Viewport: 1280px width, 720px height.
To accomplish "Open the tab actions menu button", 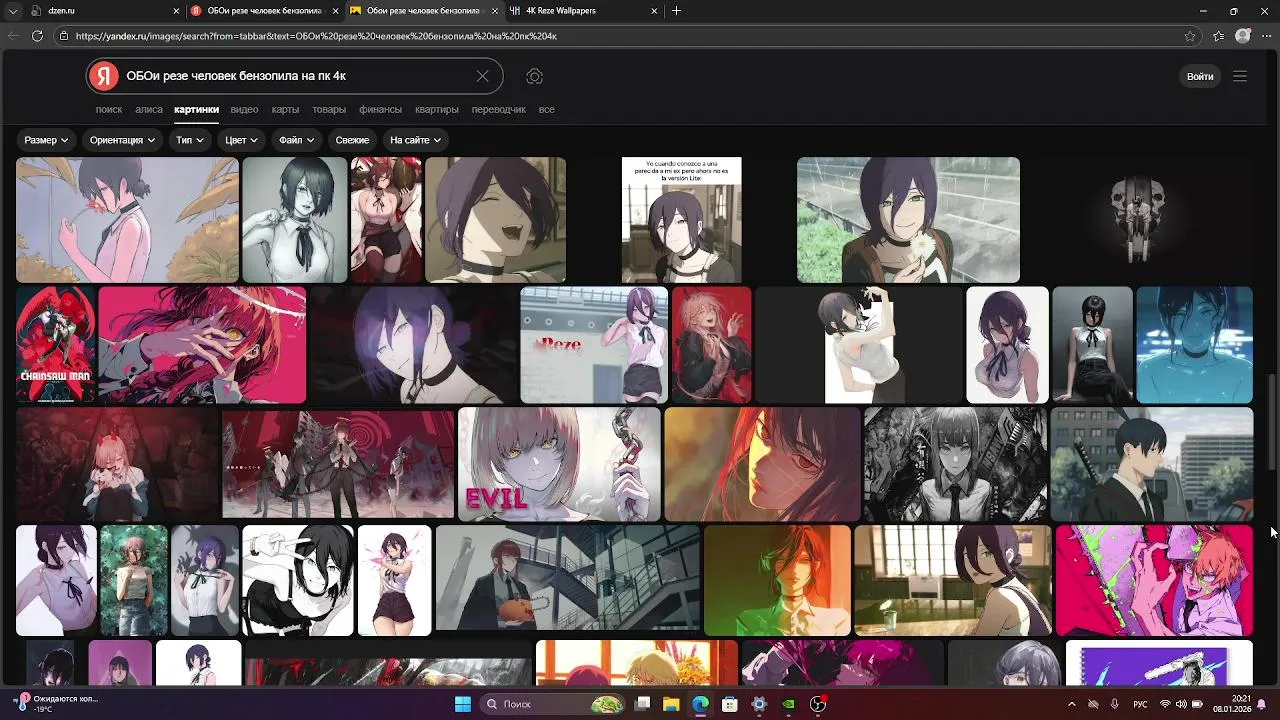I will [13, 10].
